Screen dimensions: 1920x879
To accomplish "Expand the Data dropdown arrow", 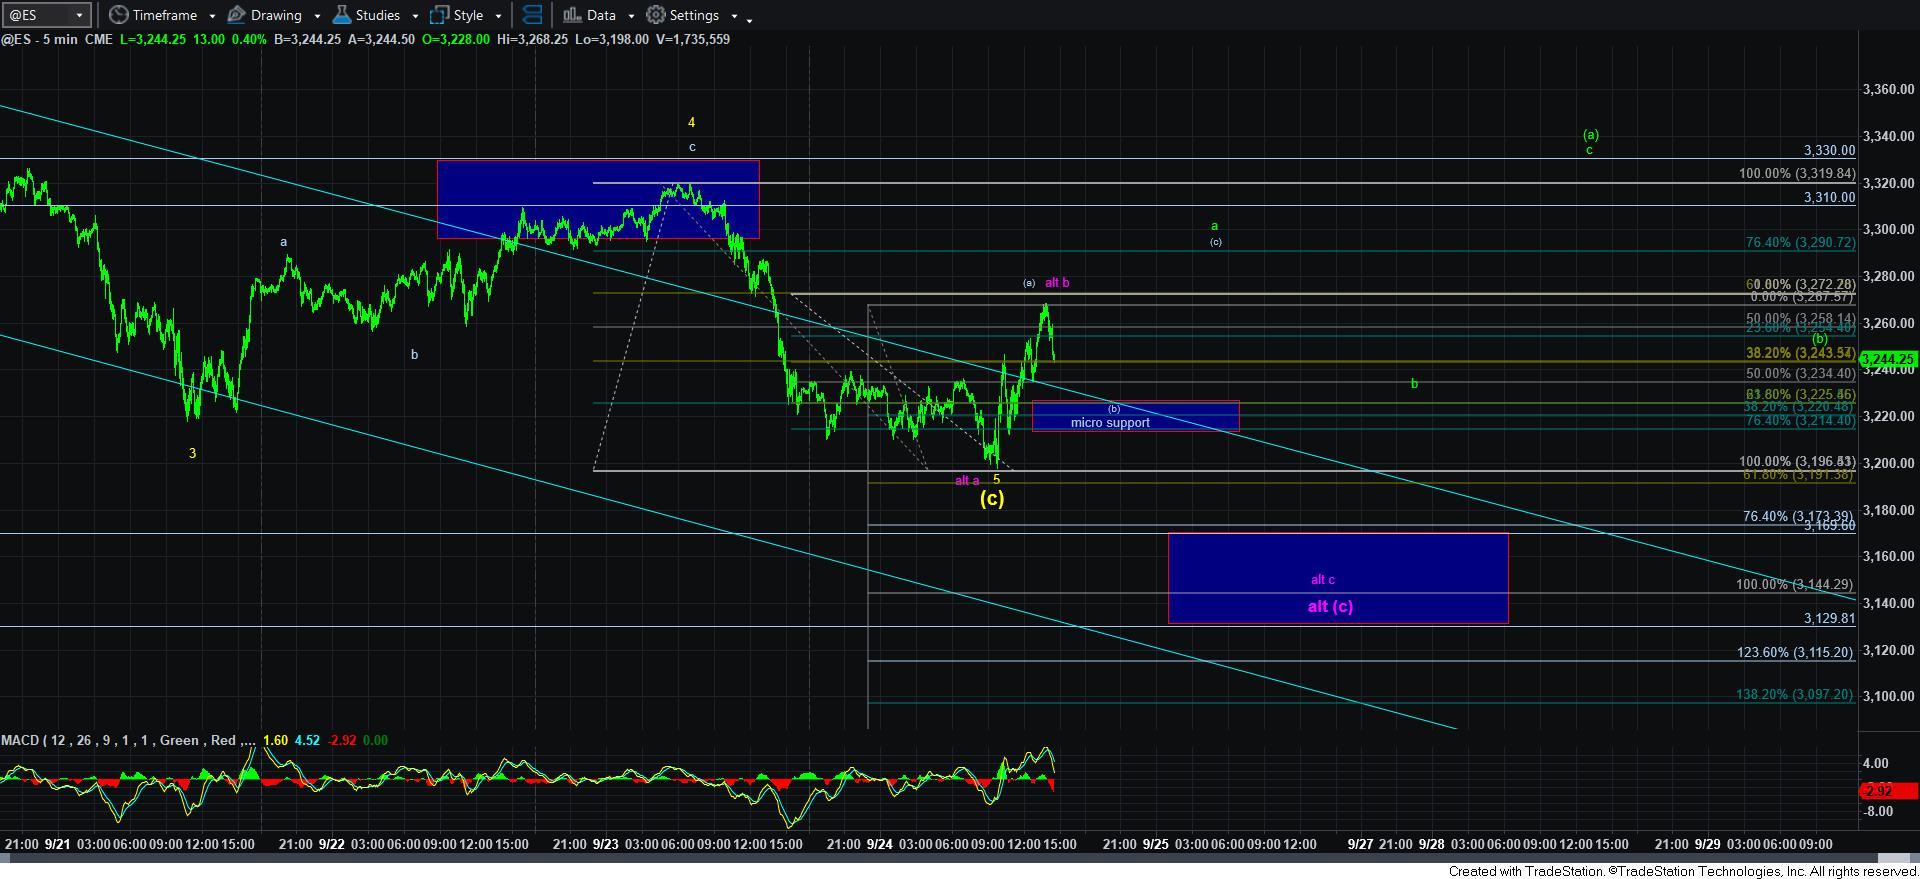I will pos(631,16).
